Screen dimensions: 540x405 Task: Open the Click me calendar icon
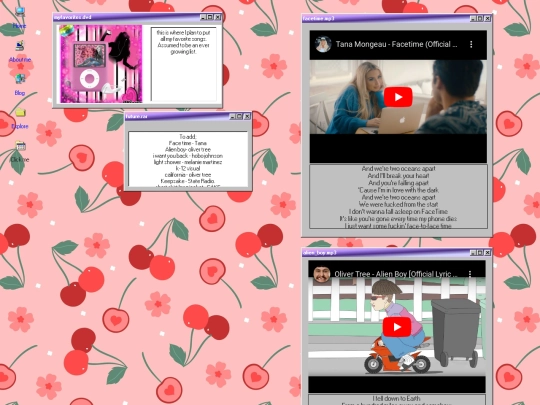pos(20,145)
